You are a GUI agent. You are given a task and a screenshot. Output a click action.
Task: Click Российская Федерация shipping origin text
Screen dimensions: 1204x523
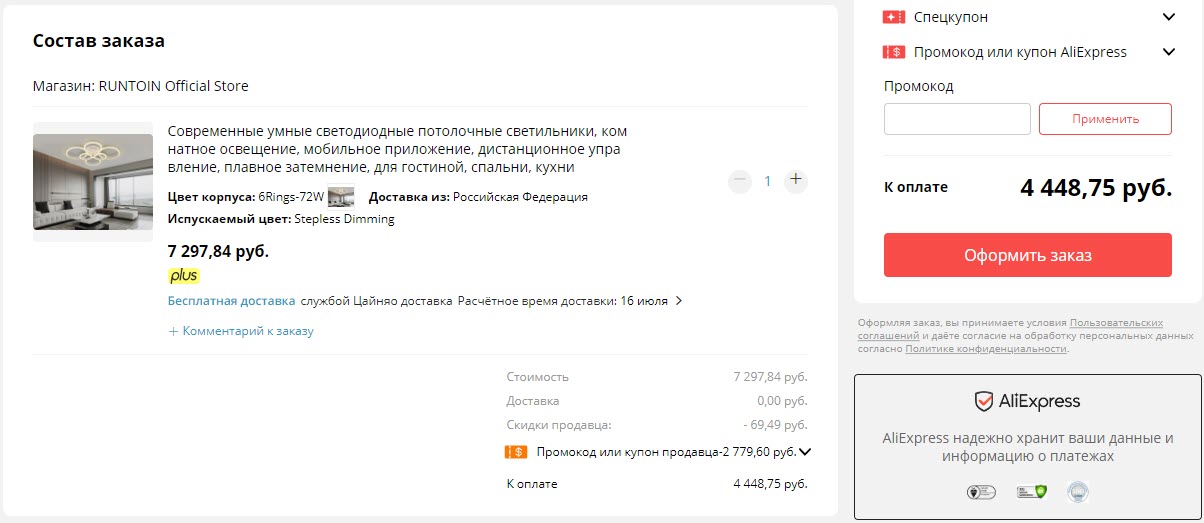(x=520, y=197)
